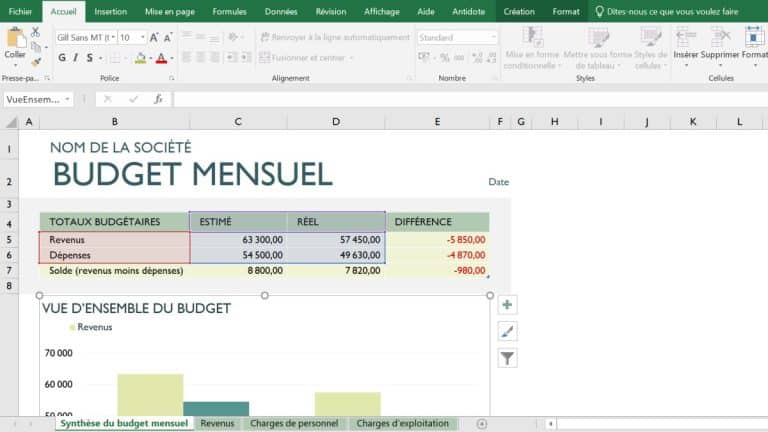Toggle italic I formatting
This screenshot has width=768, height=432.
pyautogui.click(x=76, y=58)
